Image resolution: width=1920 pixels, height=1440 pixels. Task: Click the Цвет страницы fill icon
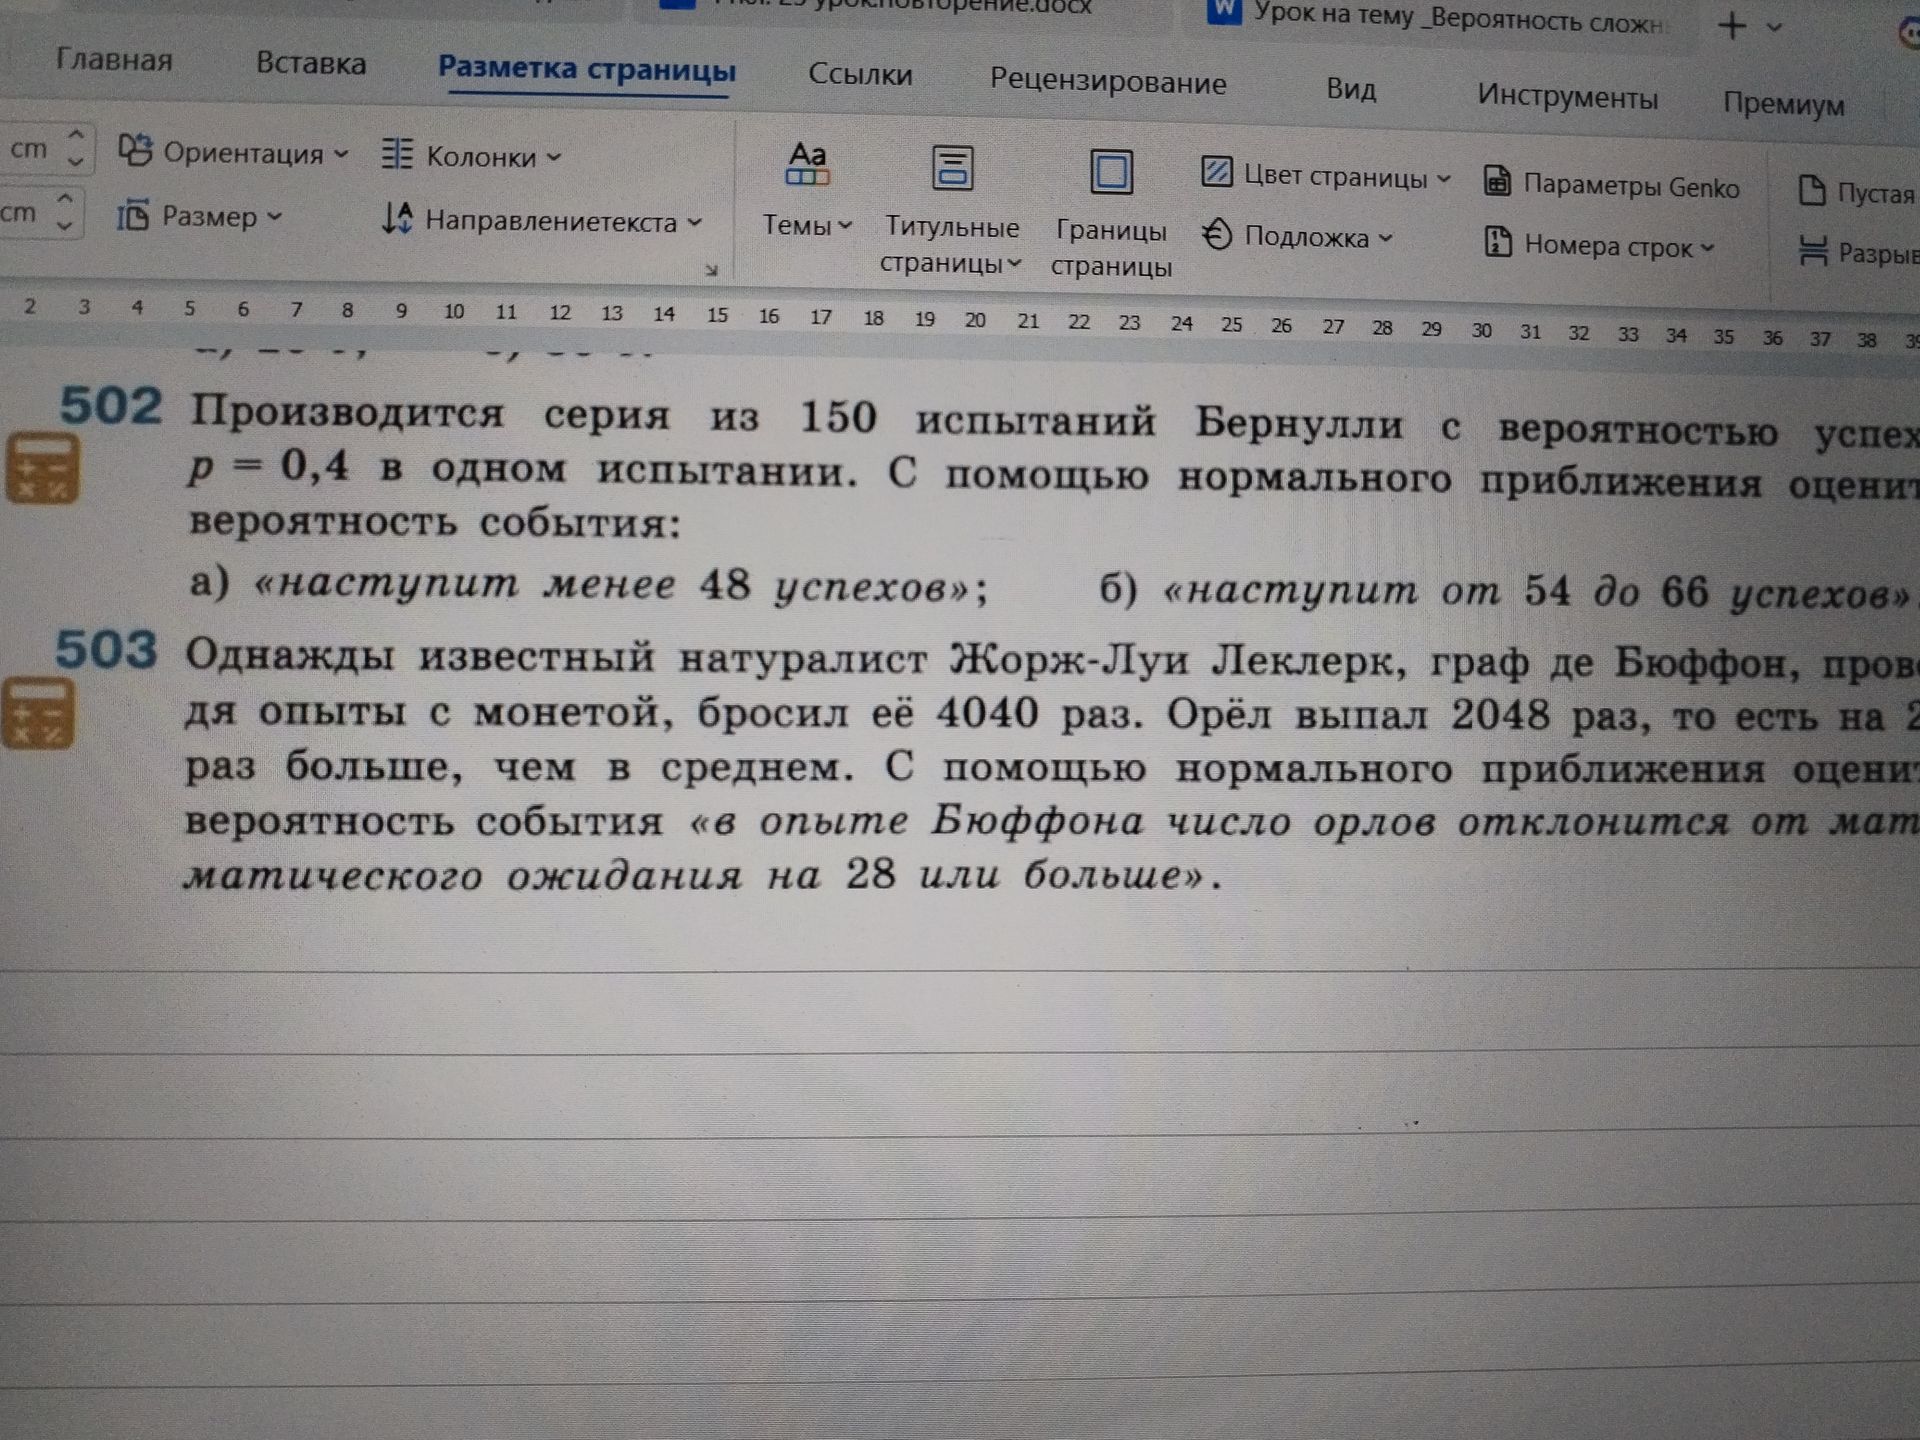pos(1216,172)
